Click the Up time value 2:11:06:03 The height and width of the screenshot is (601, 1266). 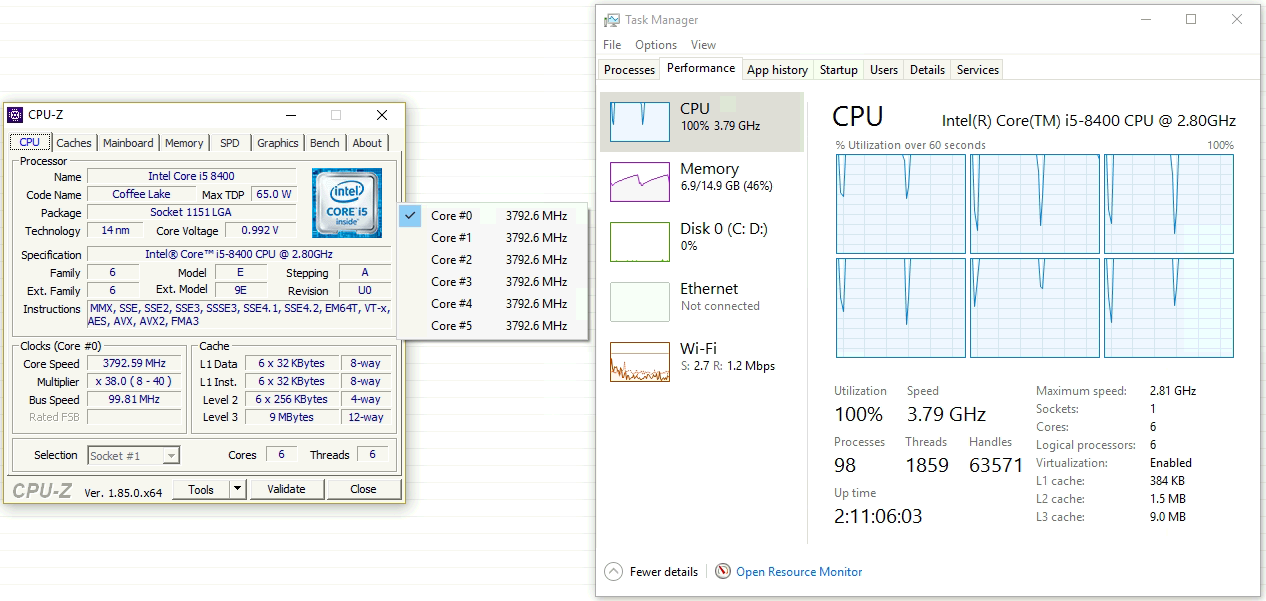(878, 516)
